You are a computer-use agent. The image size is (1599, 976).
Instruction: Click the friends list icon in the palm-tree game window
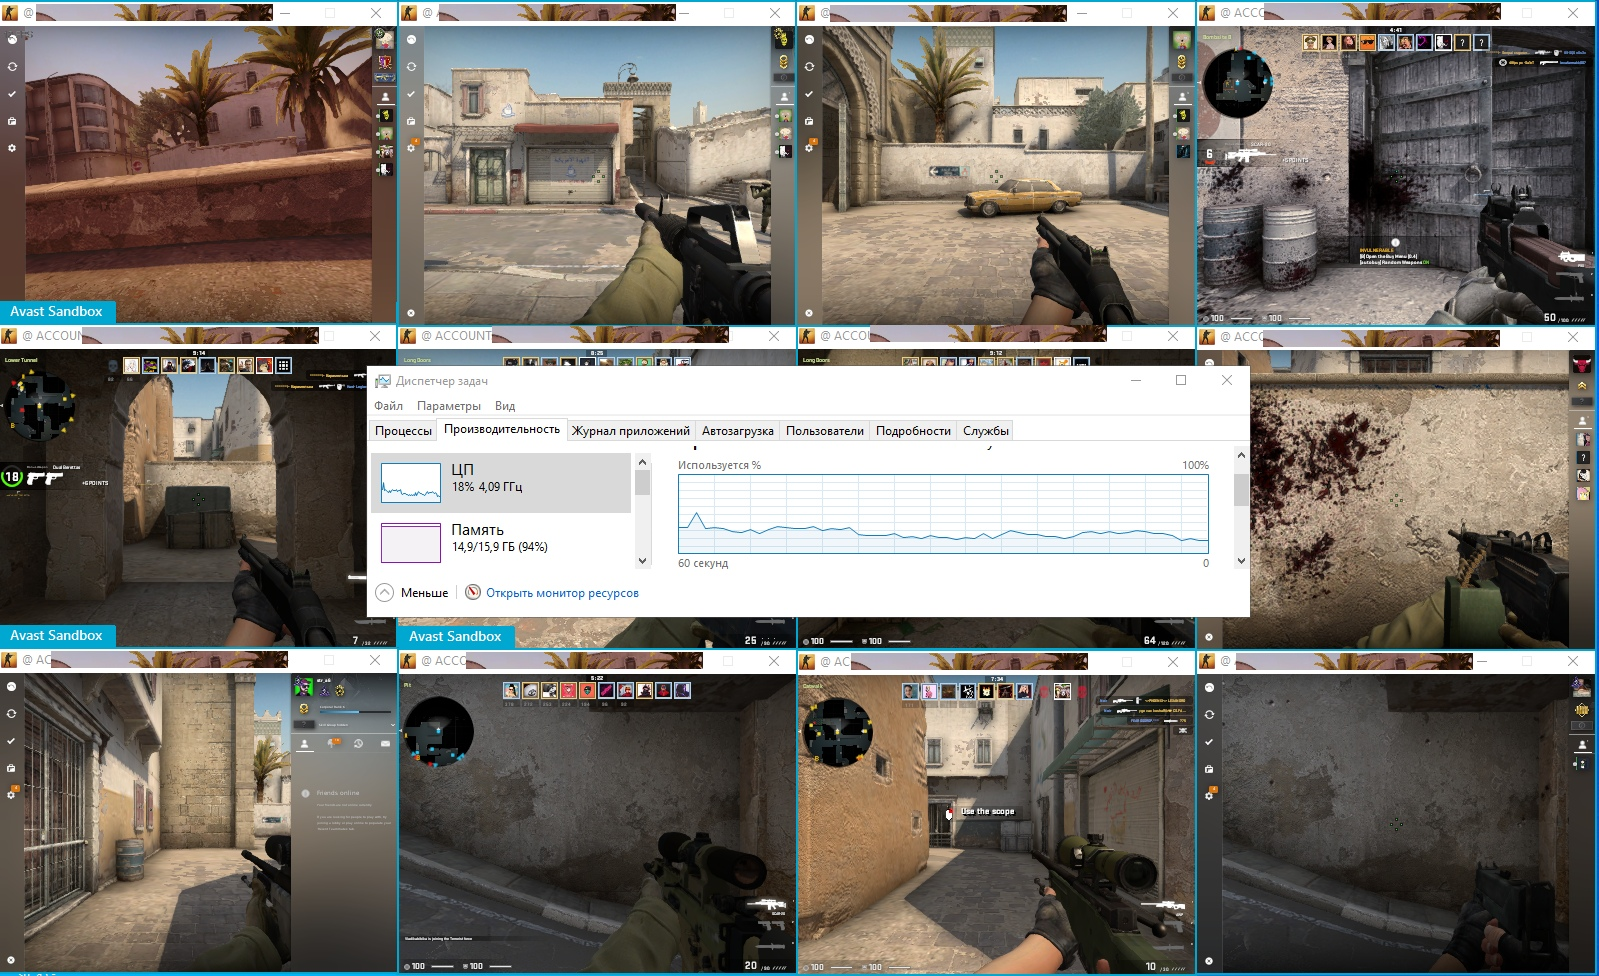coord(385,98)
